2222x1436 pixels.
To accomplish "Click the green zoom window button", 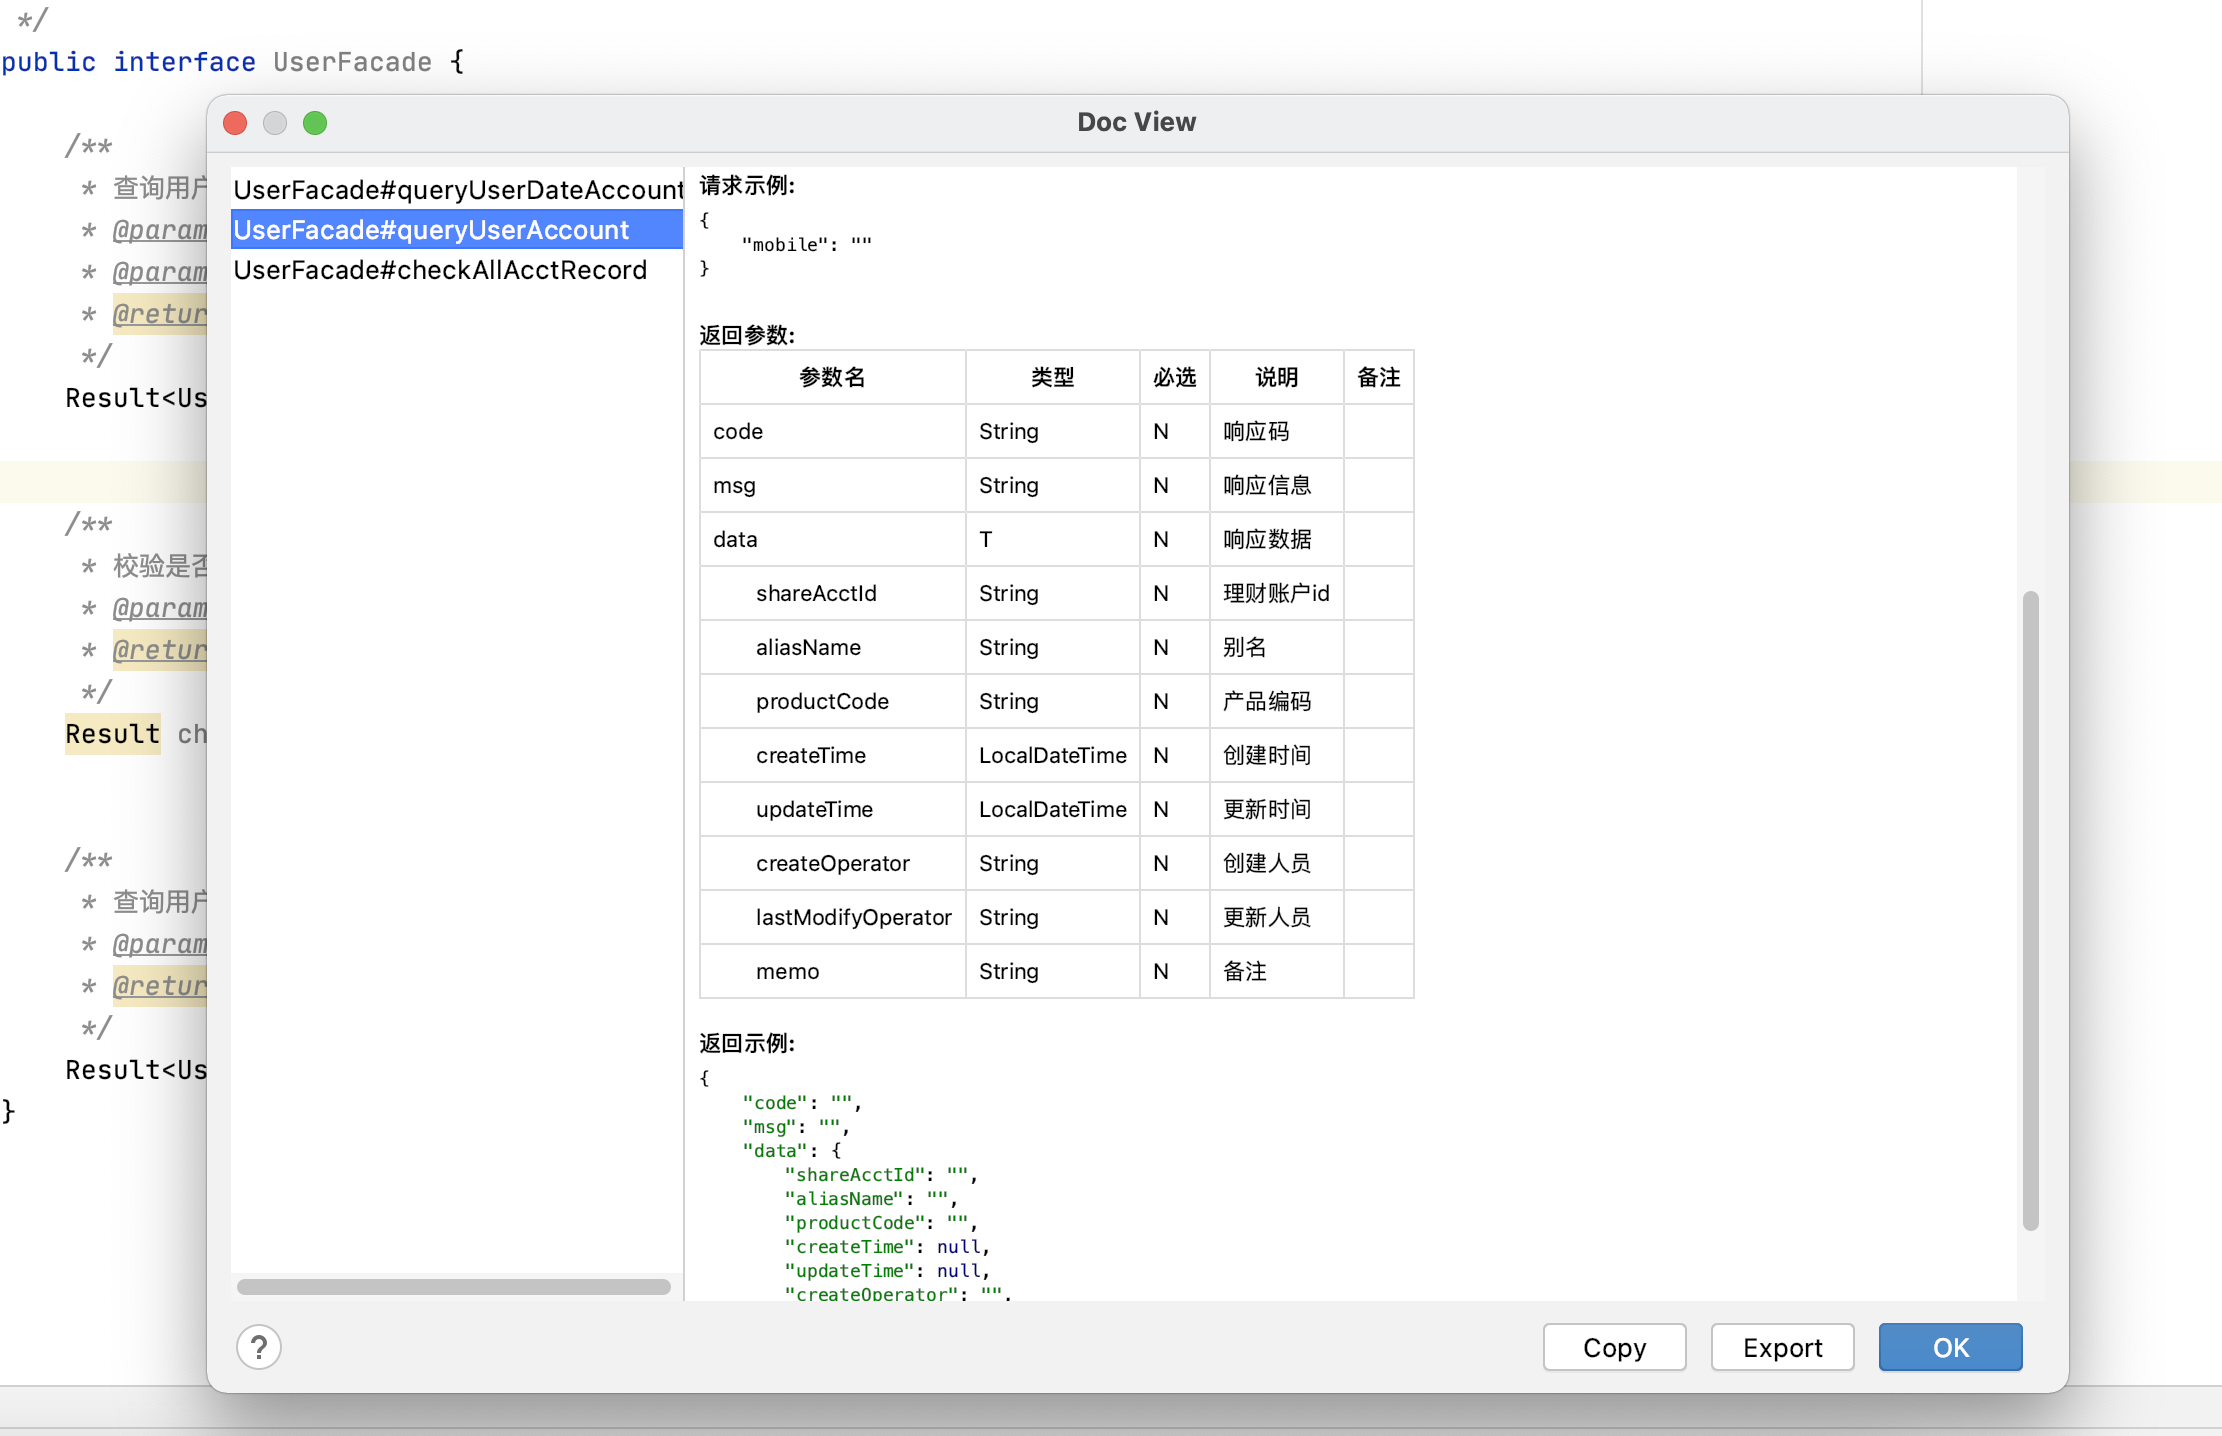I will (x=315, y=123).
